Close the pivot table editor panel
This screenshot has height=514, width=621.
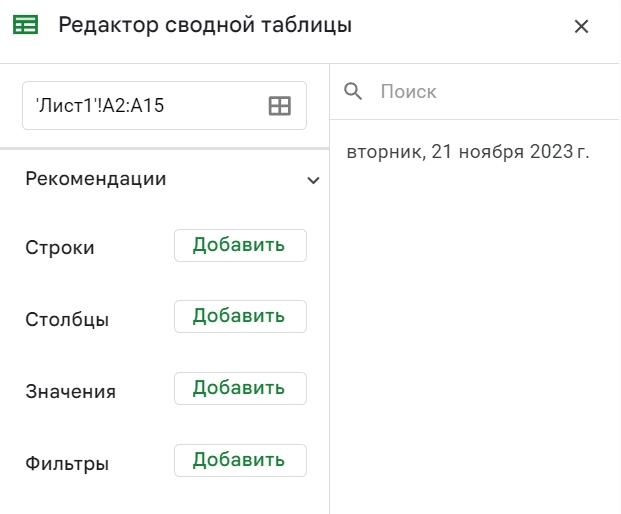pyautogui.click(x=582, y=27)
